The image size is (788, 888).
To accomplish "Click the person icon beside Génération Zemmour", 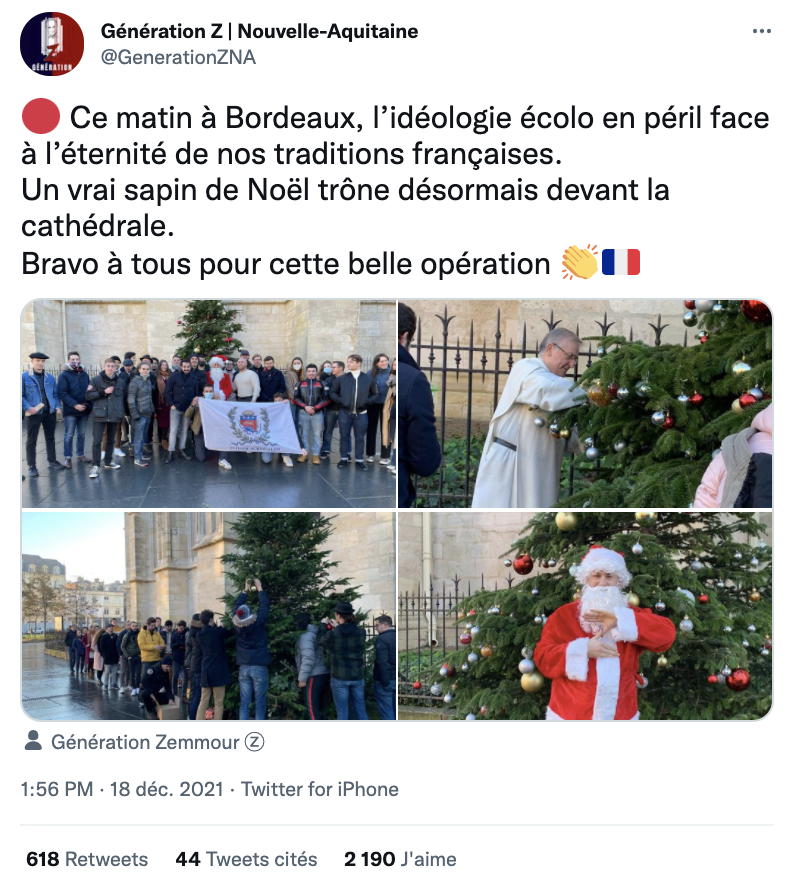I will [33, 741].
